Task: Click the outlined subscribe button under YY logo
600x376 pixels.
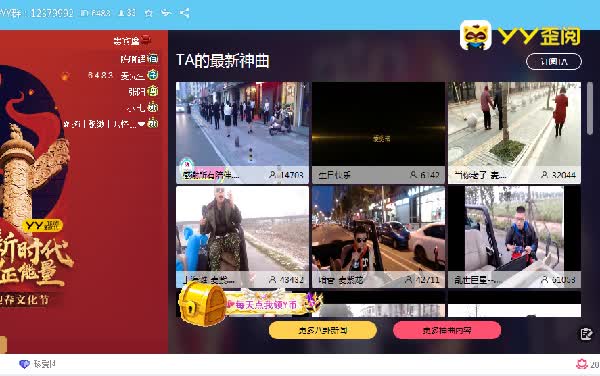Action: coord(554,62)
